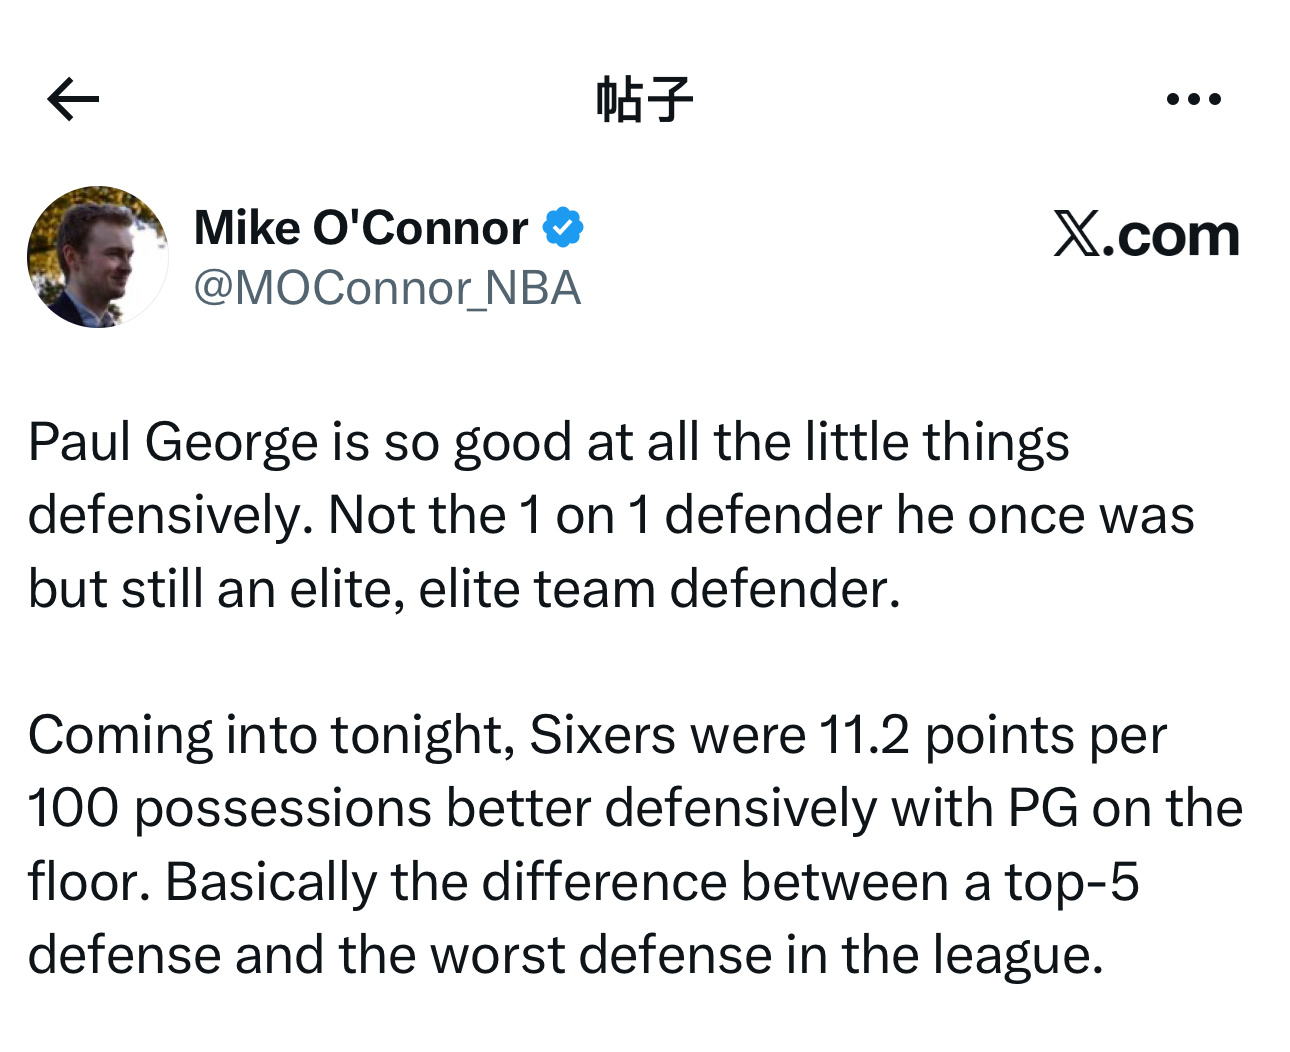Open Mike O'Connor's profile via his name
This screenshot has height=1052, width=1290.
[x=360, y=226]
